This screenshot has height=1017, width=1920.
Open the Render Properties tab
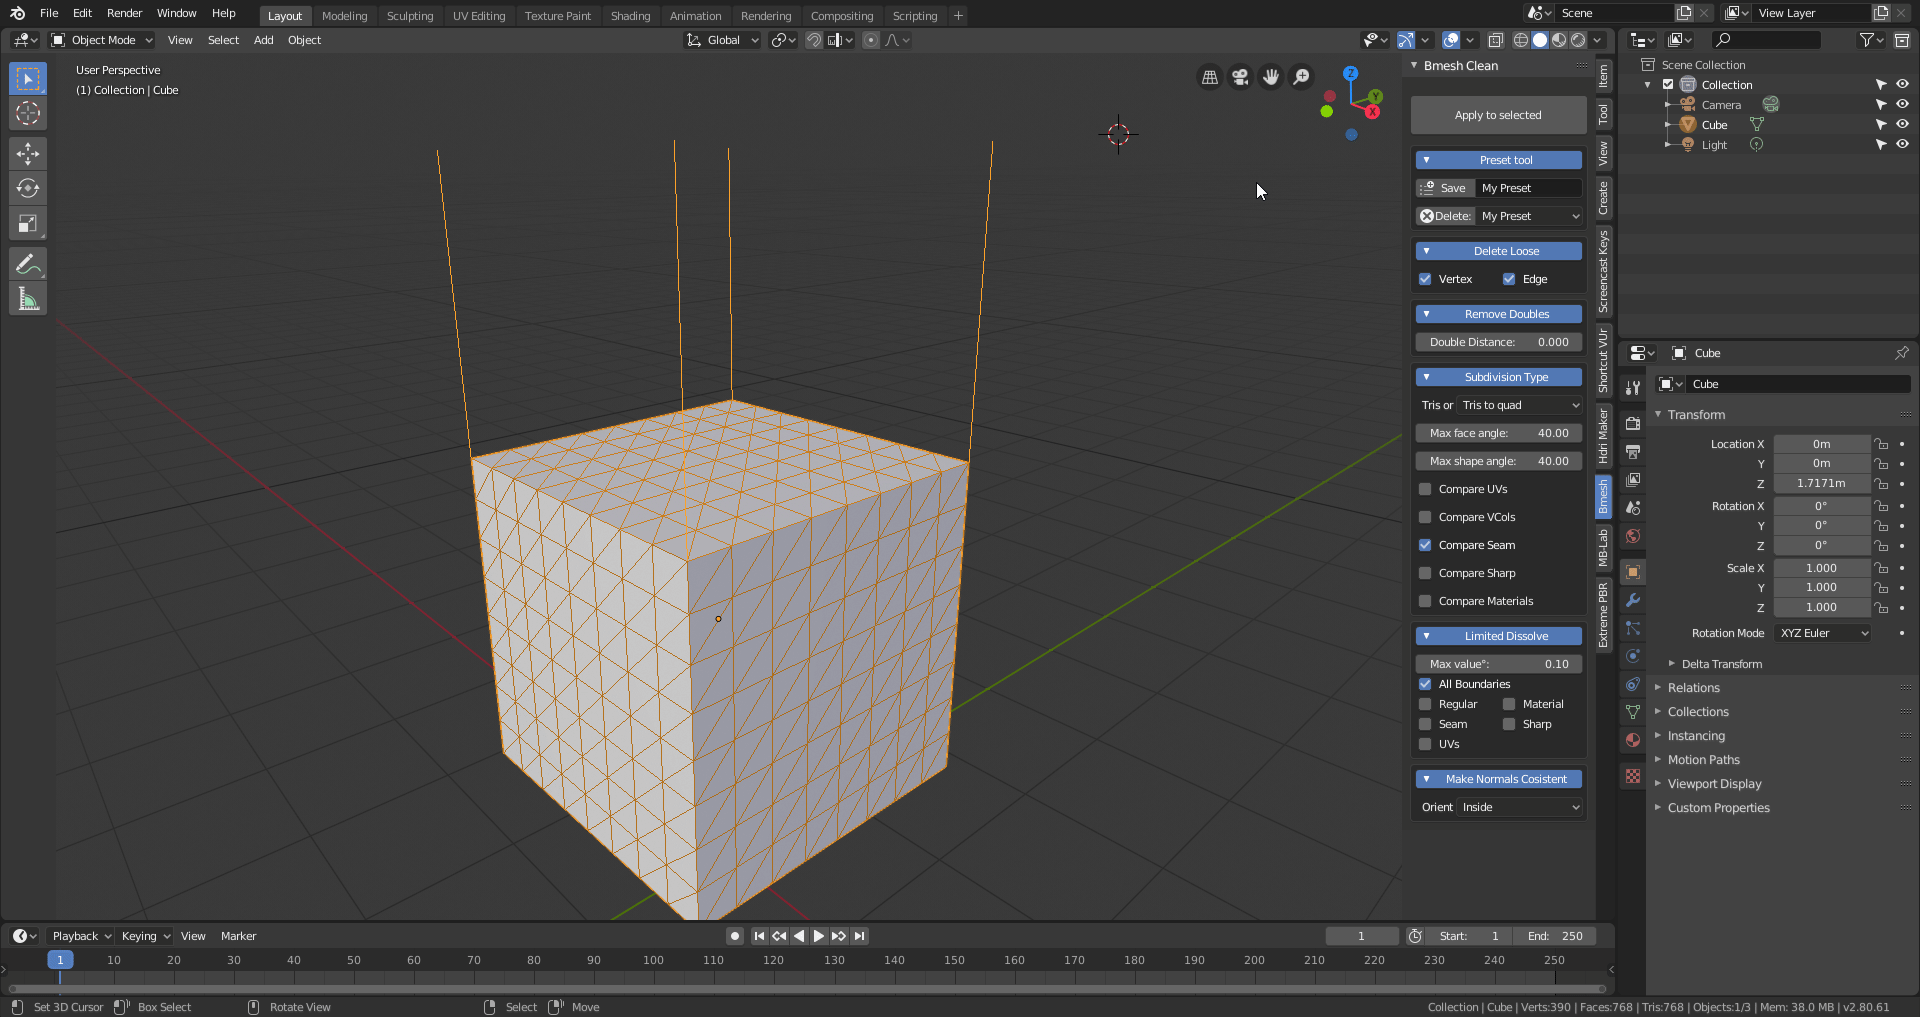click(x=1632, y=423)
